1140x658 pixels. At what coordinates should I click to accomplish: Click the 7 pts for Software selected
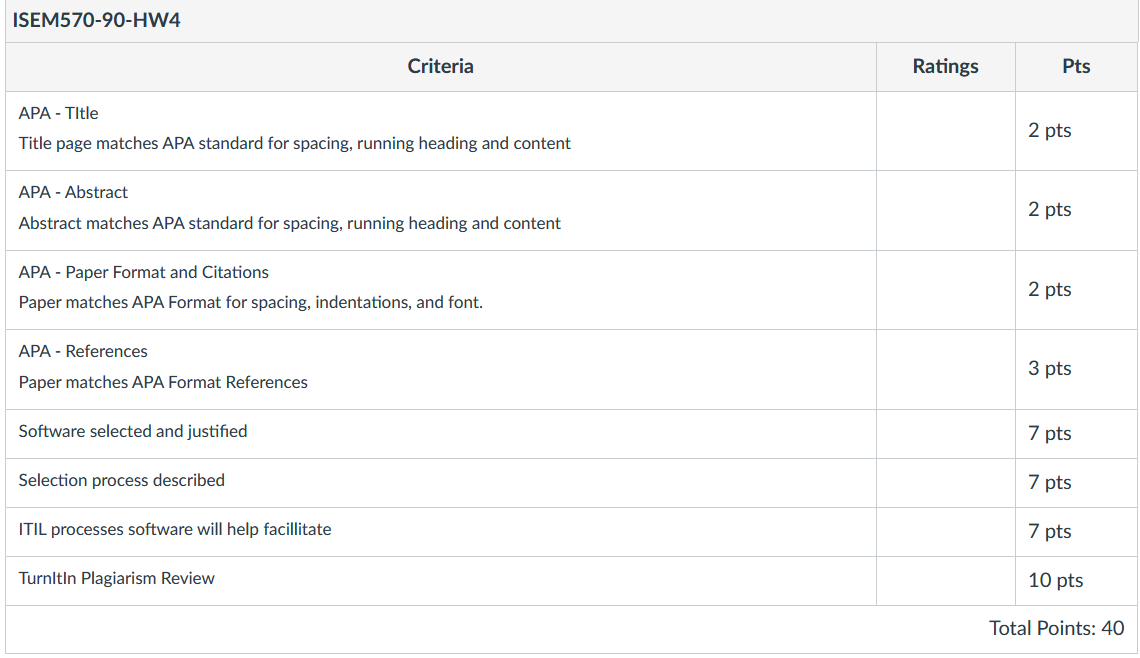point(1049,433)
